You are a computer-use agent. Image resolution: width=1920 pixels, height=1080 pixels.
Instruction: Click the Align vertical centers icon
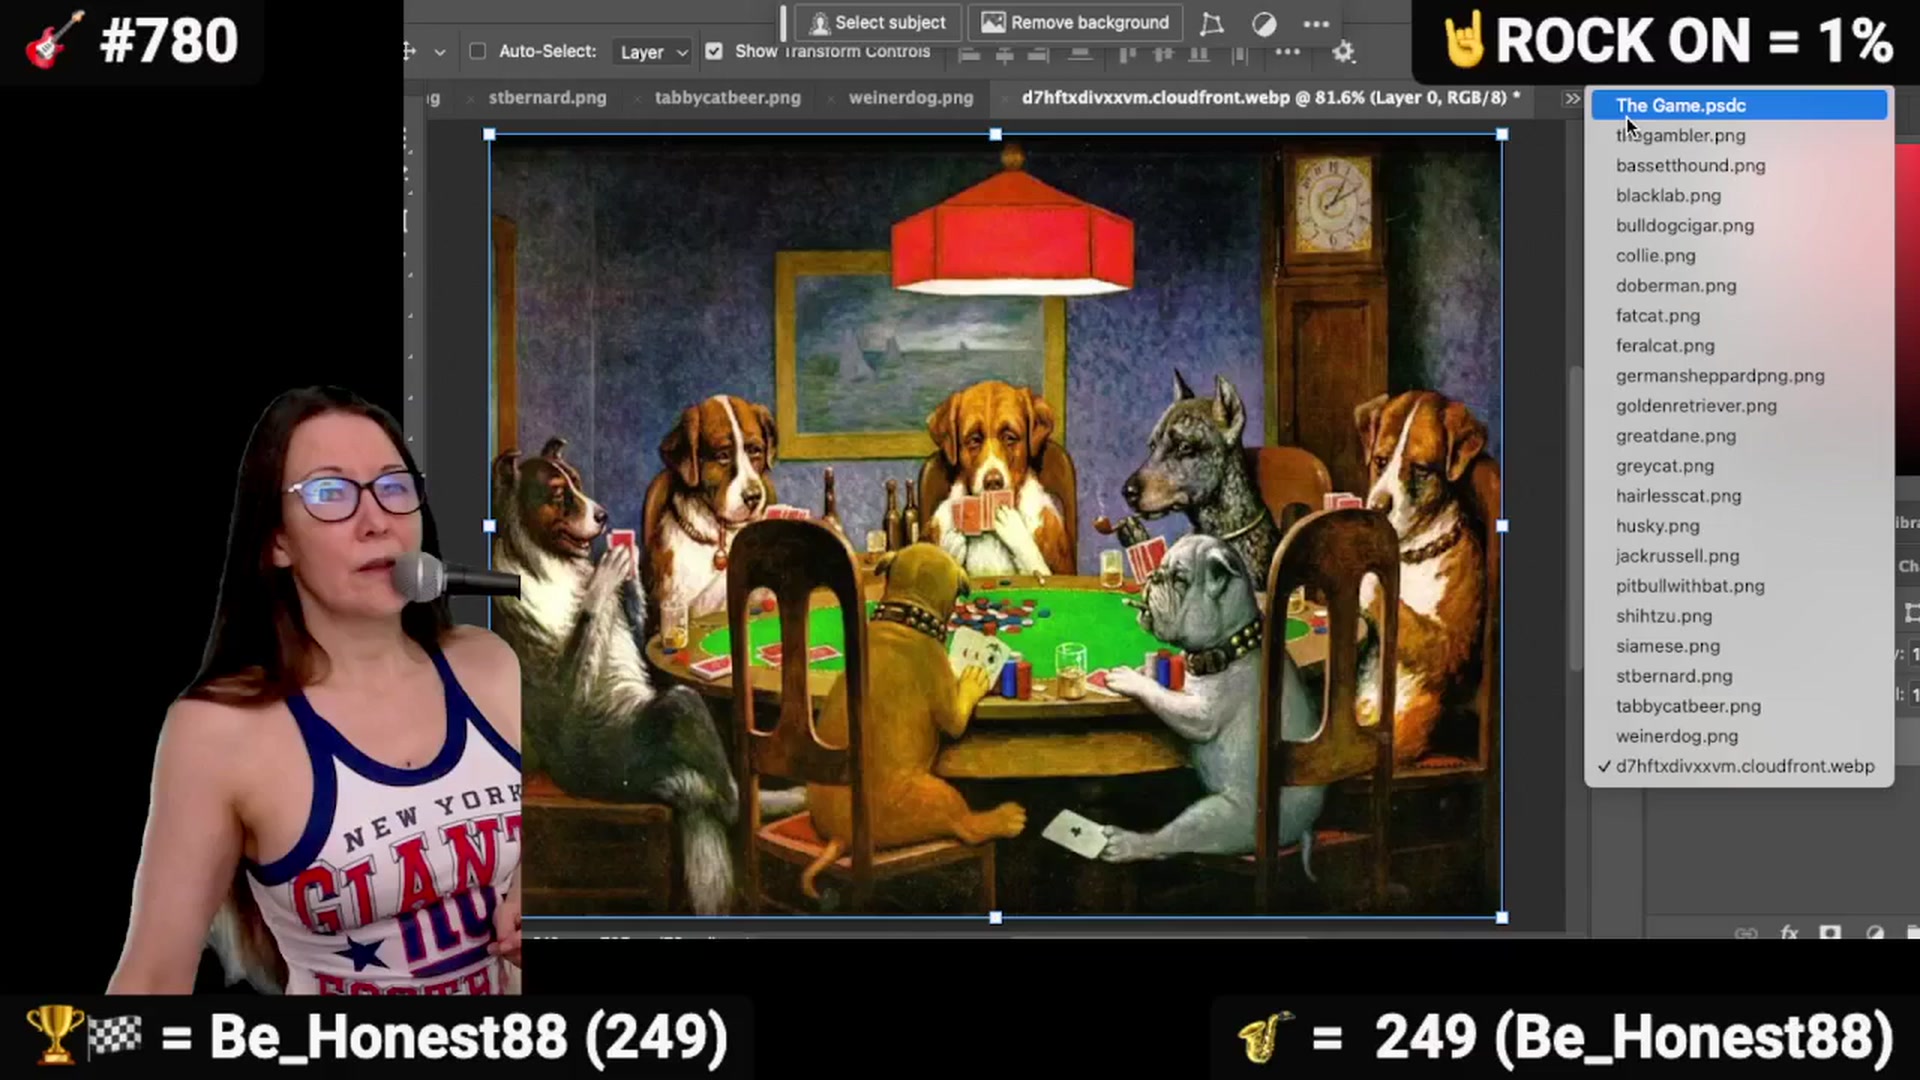(x=1163, y=54)
